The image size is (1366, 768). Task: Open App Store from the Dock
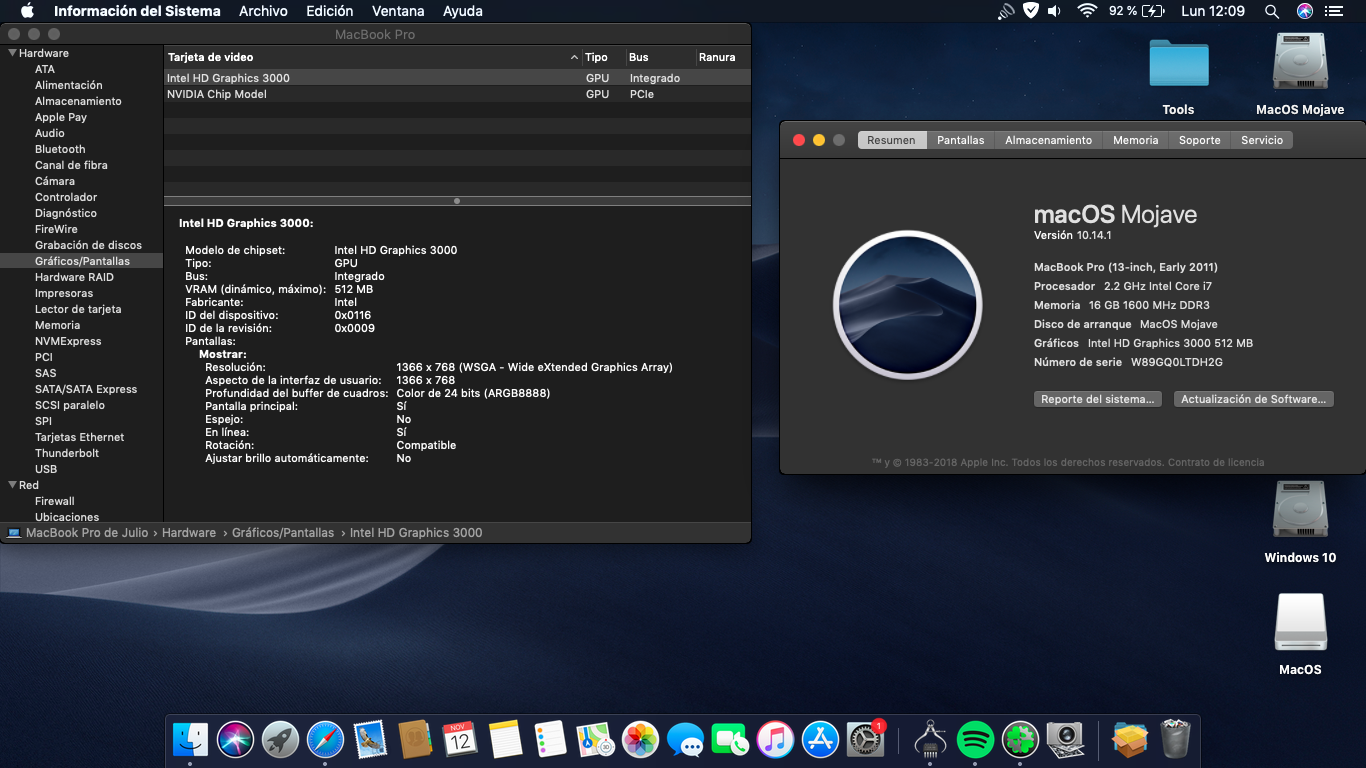821,740
